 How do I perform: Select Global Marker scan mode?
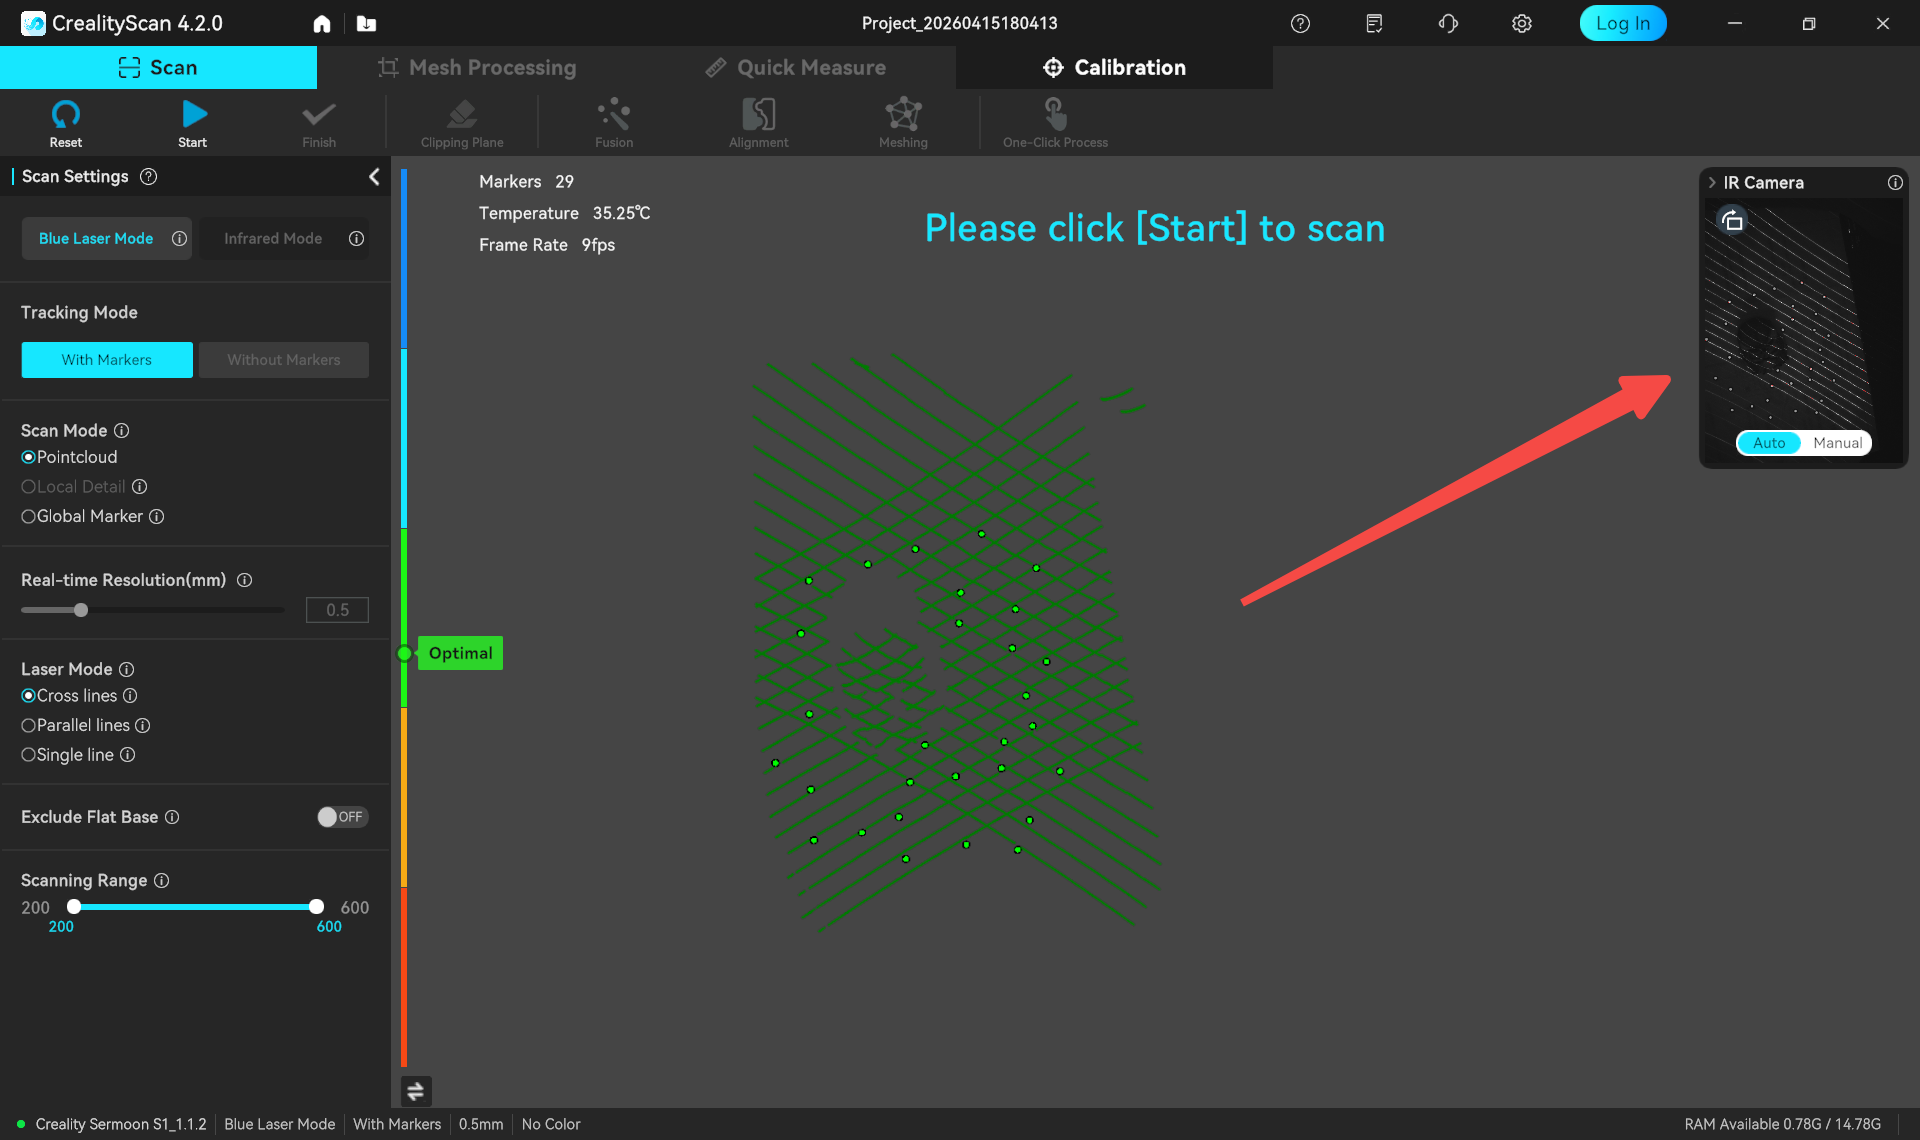pos(29,517)
